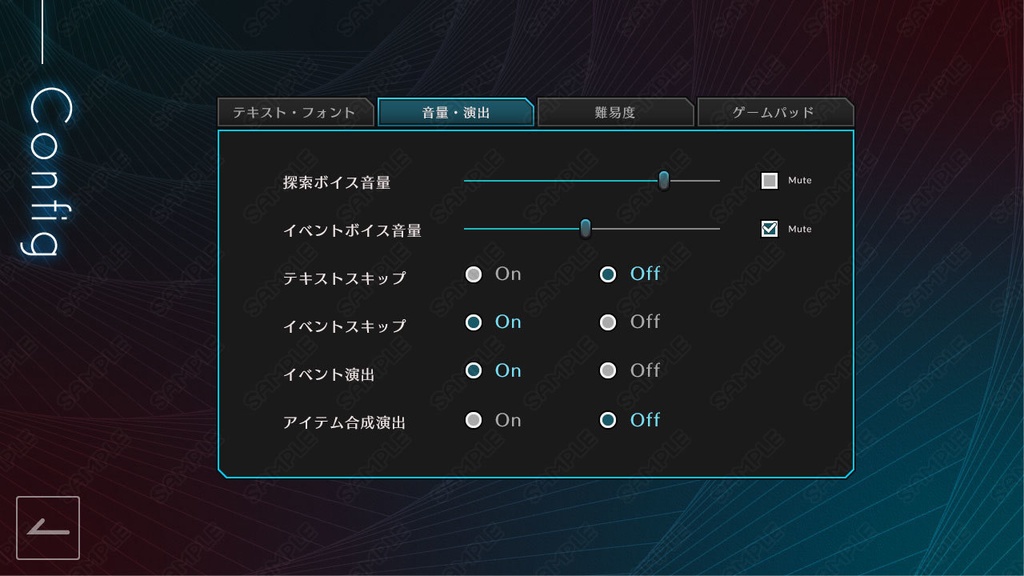Screen dimensions: 1024x576
Task: Click the back arrow button
Action: [49, 528]
